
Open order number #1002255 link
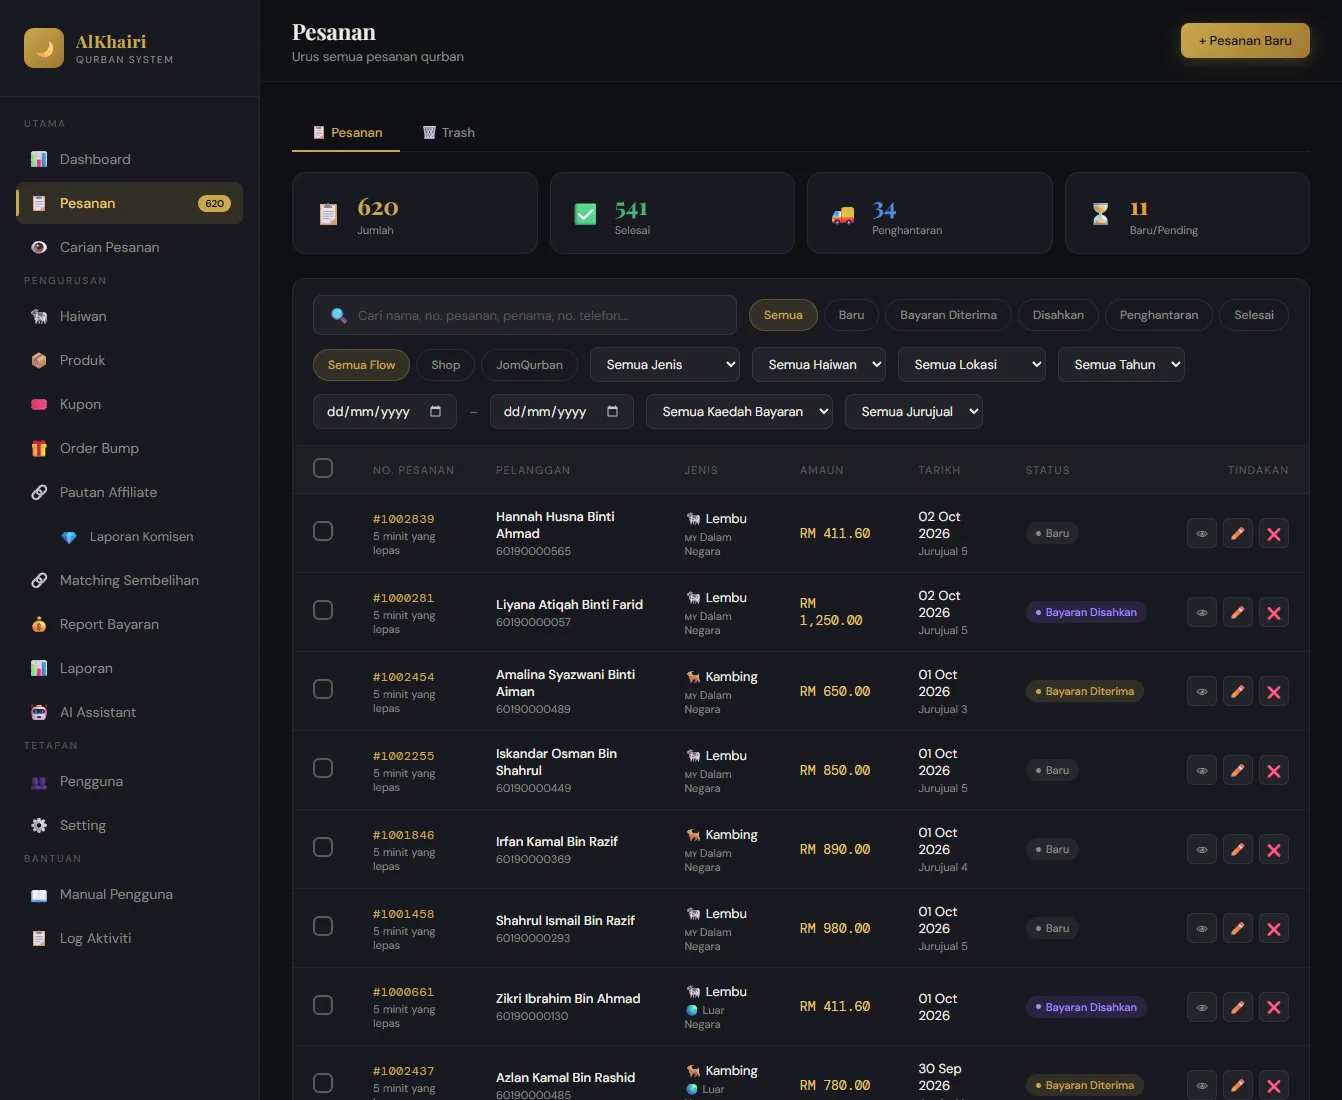pos(404,756)
